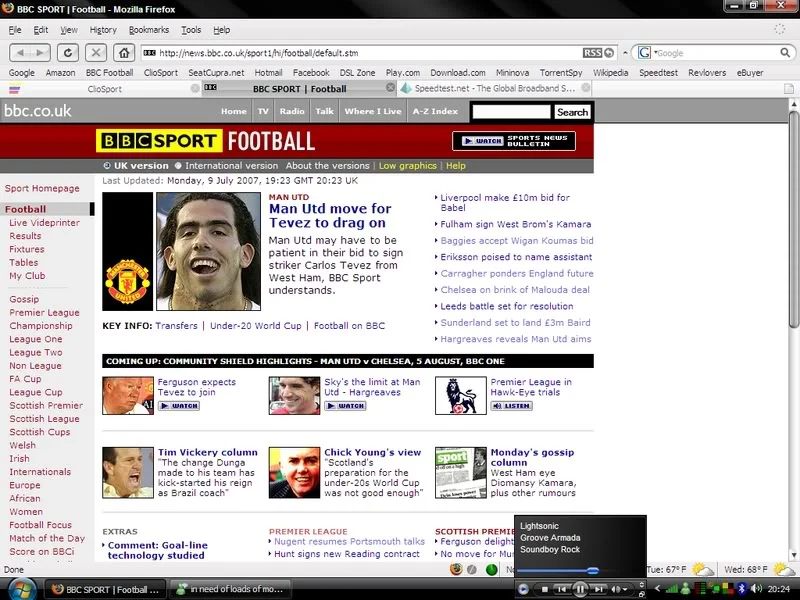The height and width of the screenshot is (600, 800).
Task: Stop playback in the media player toolbar
Action: click(x=544, y=589)
